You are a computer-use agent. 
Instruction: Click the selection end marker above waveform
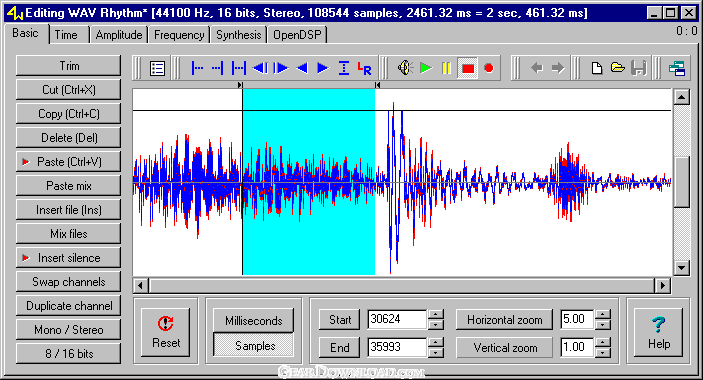[x=378, y=85]
